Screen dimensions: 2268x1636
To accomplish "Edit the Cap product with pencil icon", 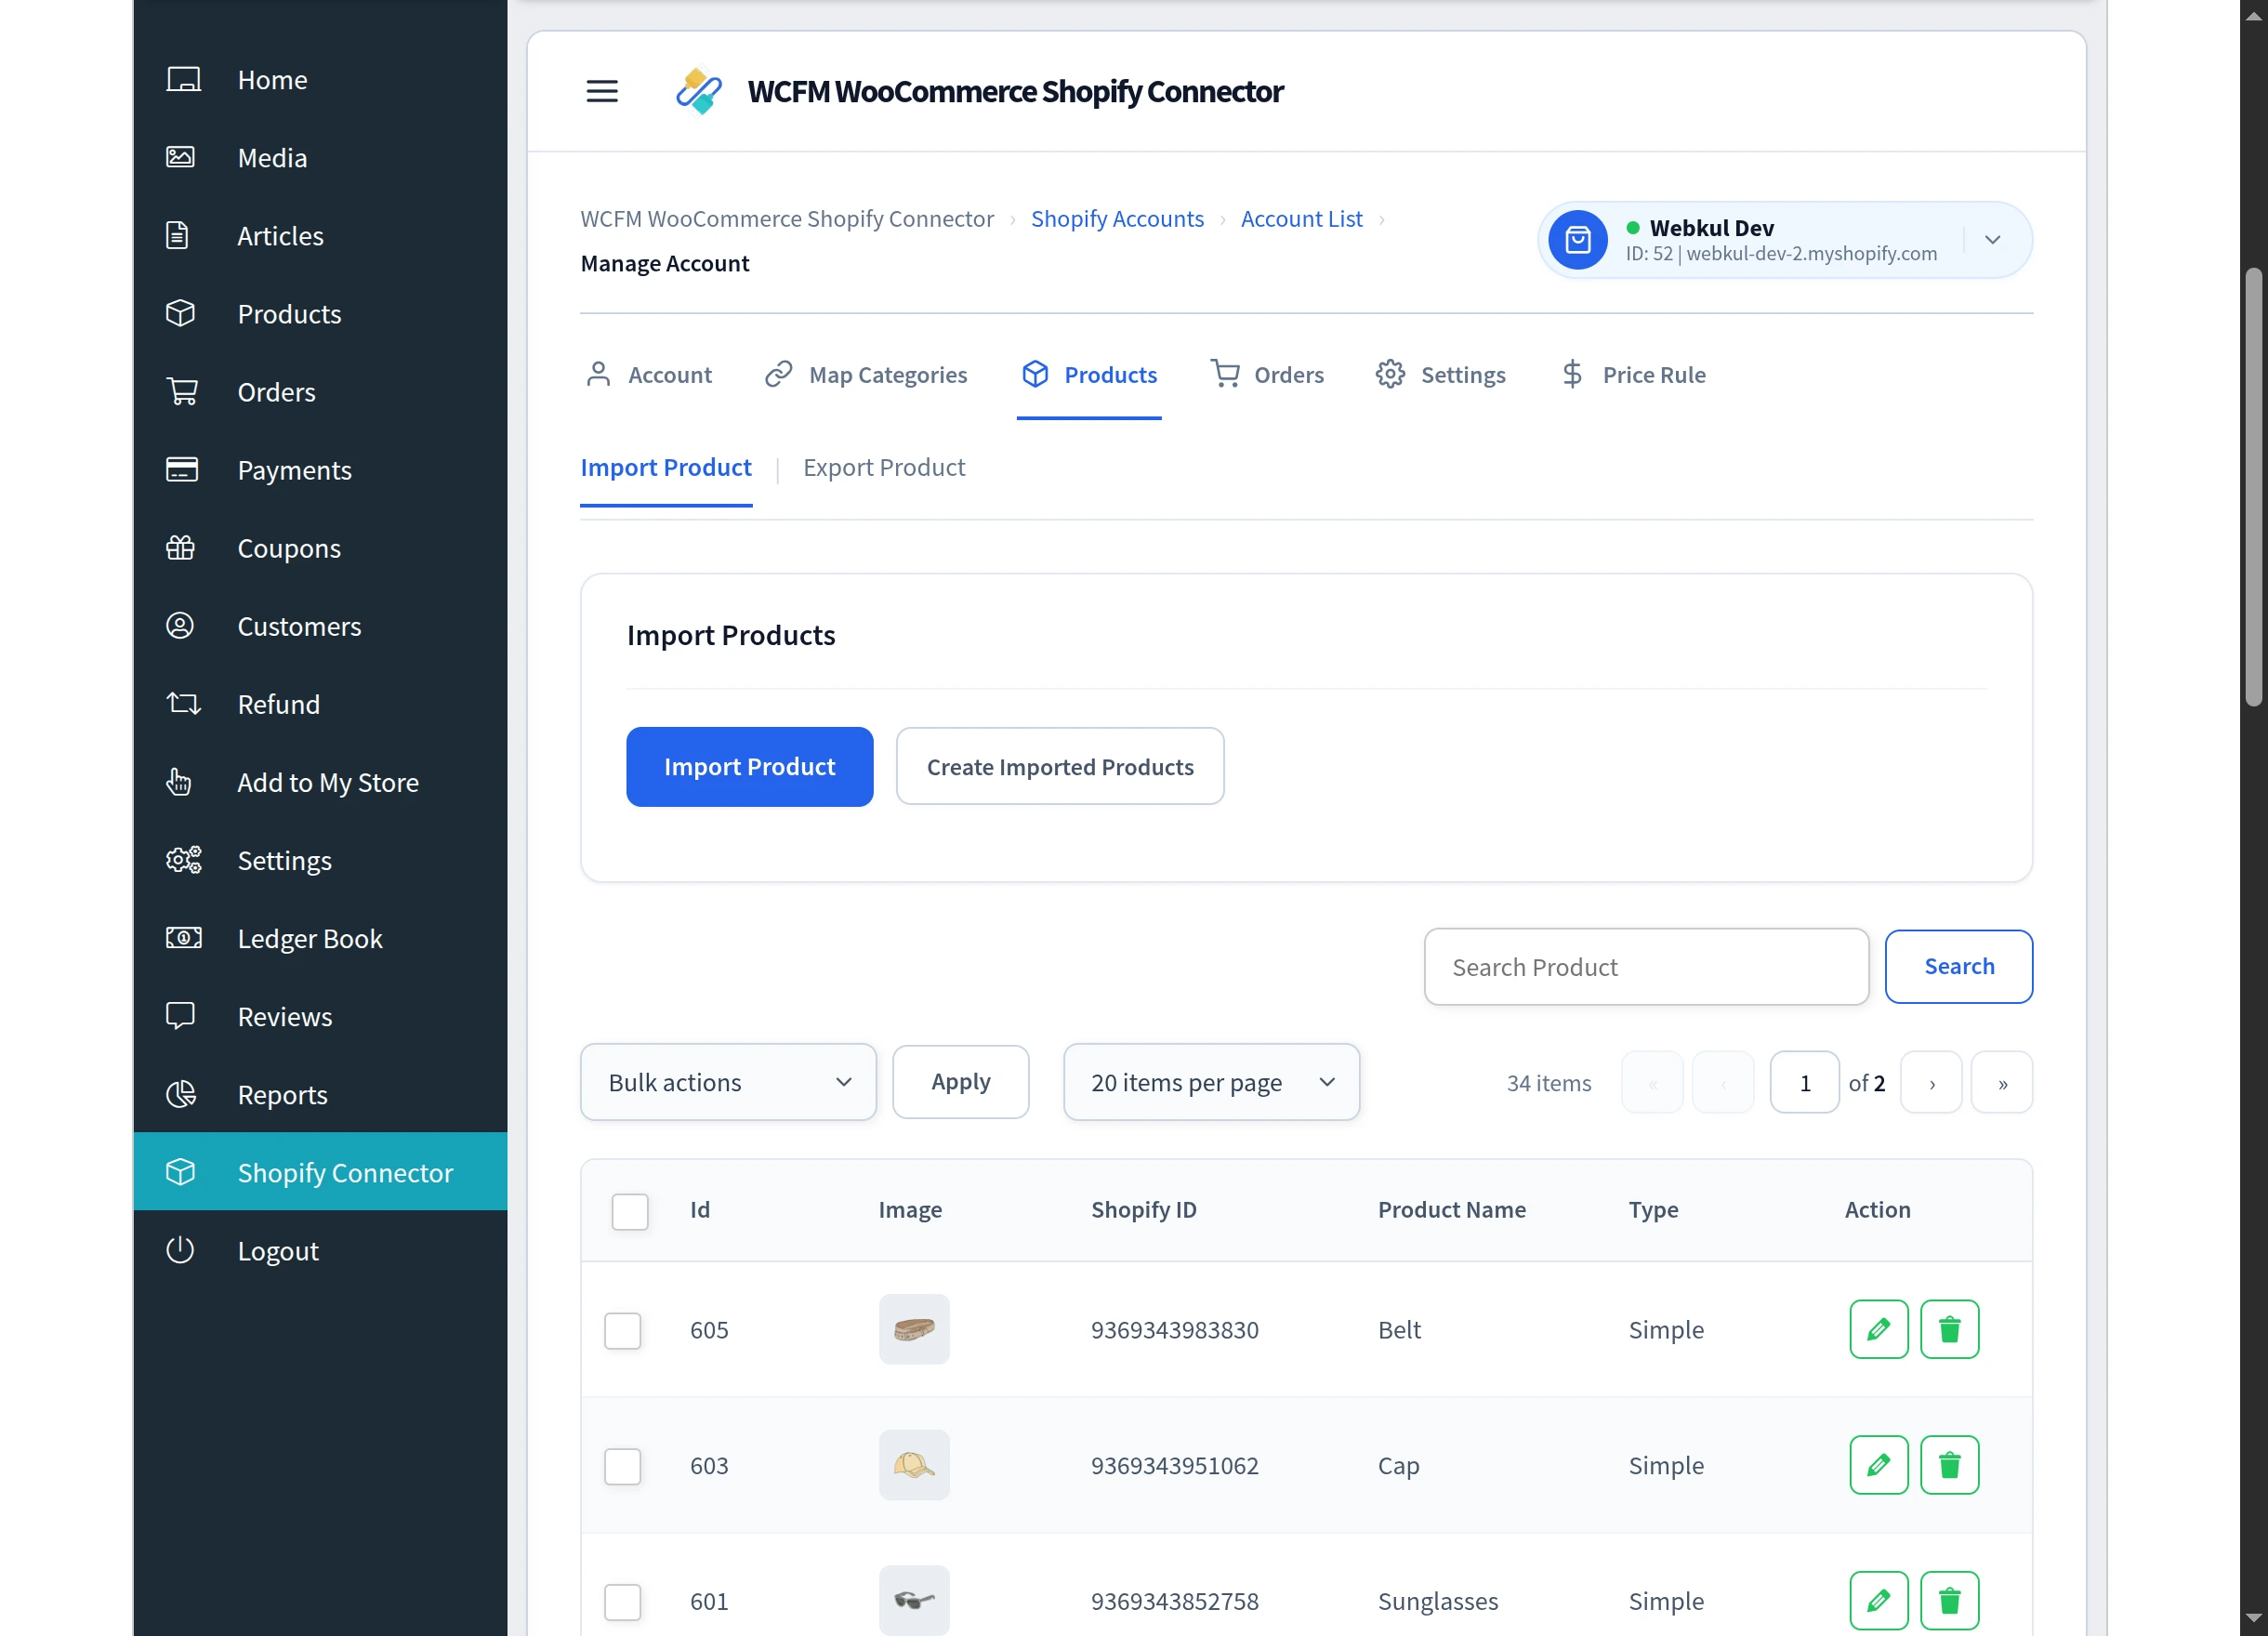I will (x=1879, y=1465).
